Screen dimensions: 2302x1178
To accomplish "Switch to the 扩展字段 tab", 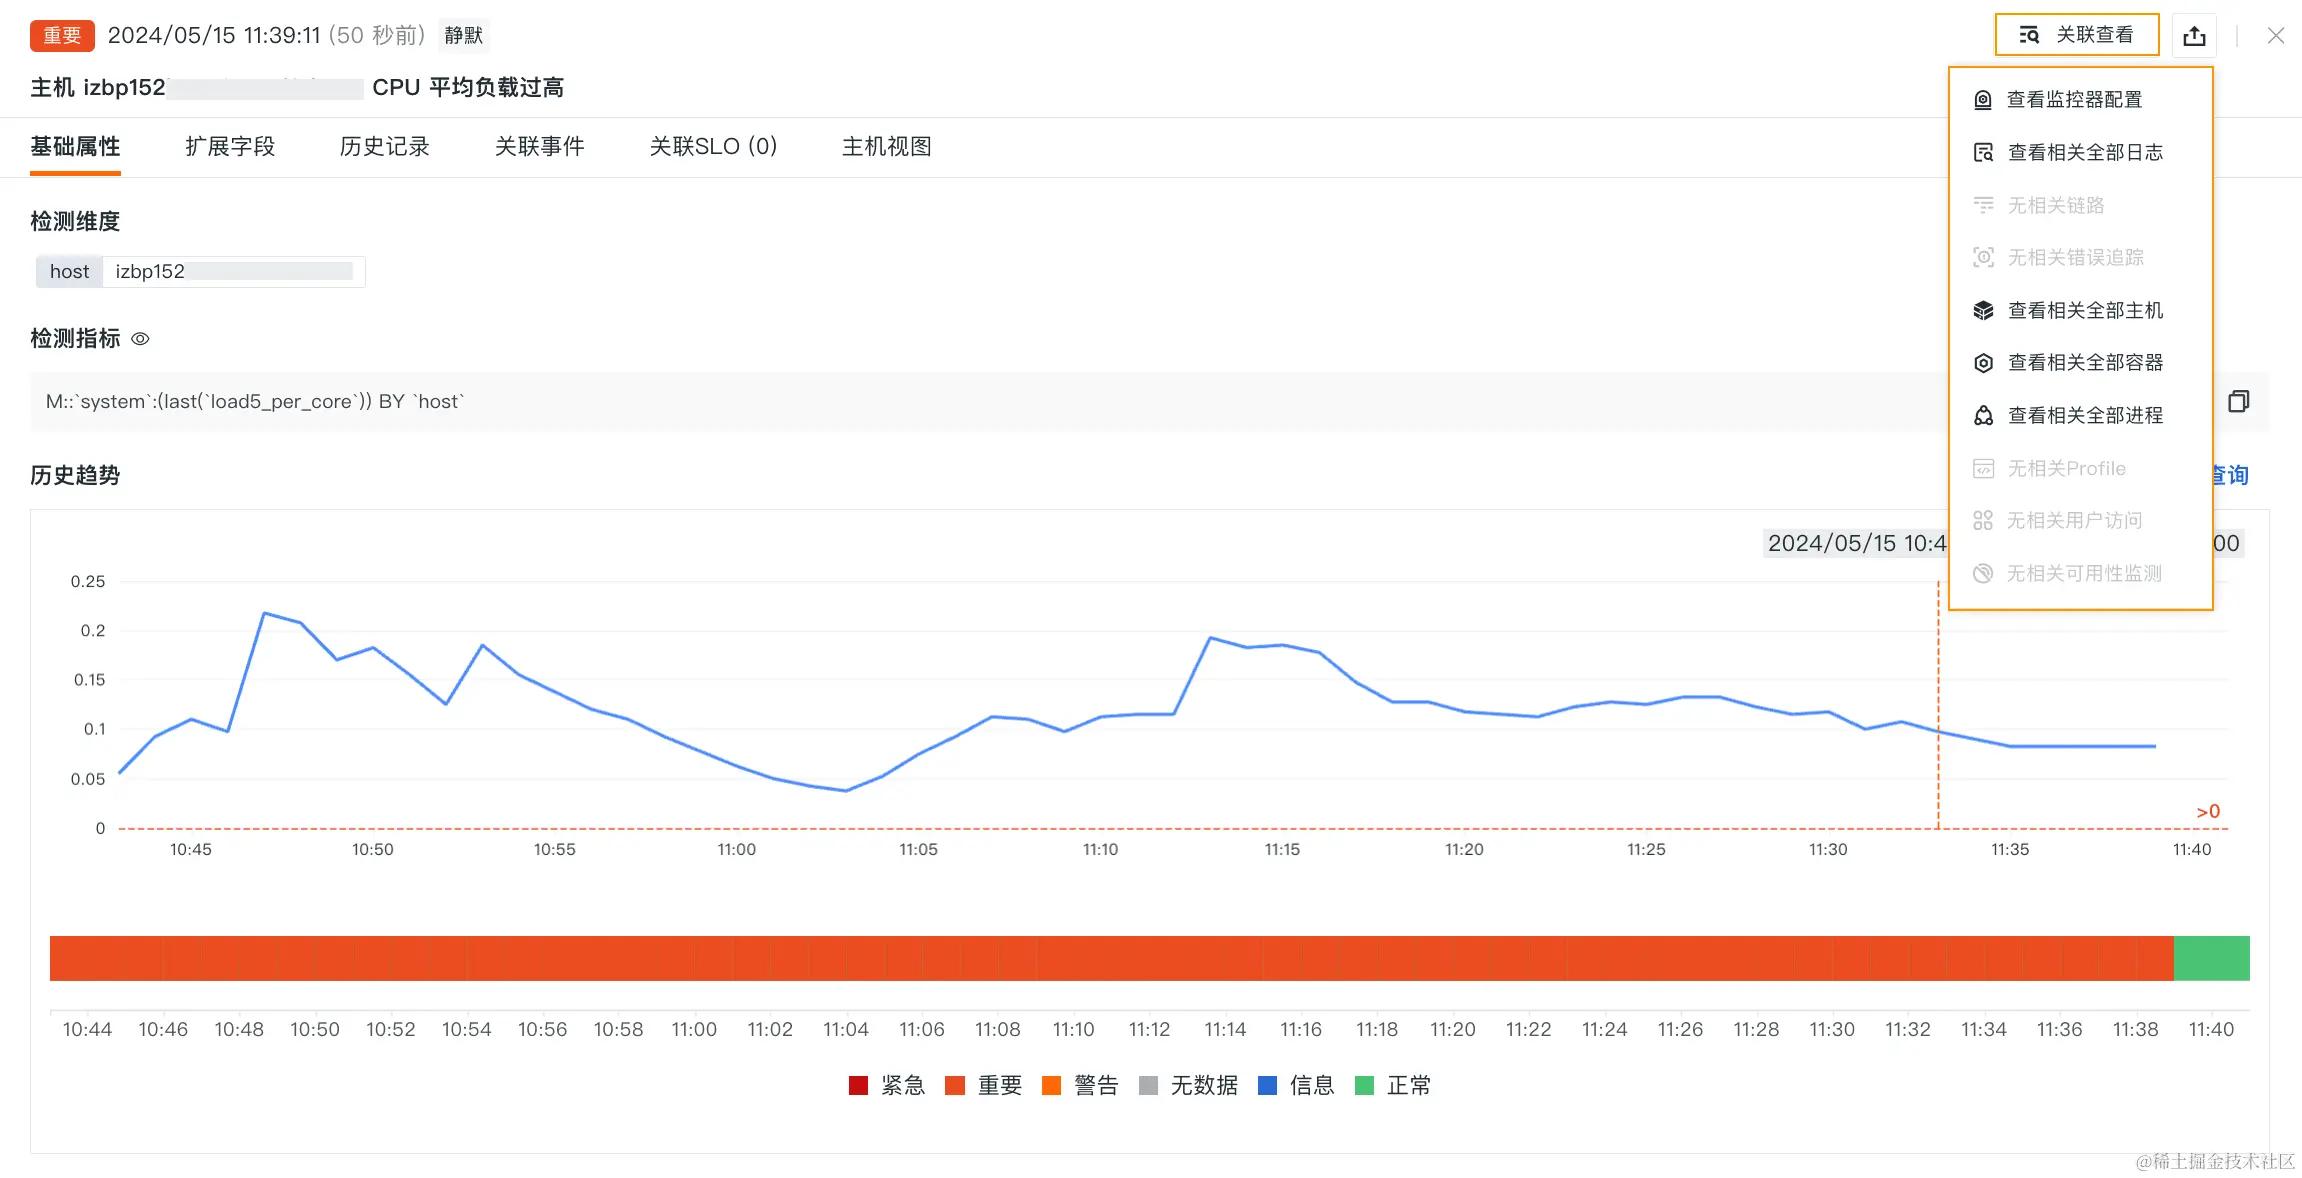I will 230,147.
